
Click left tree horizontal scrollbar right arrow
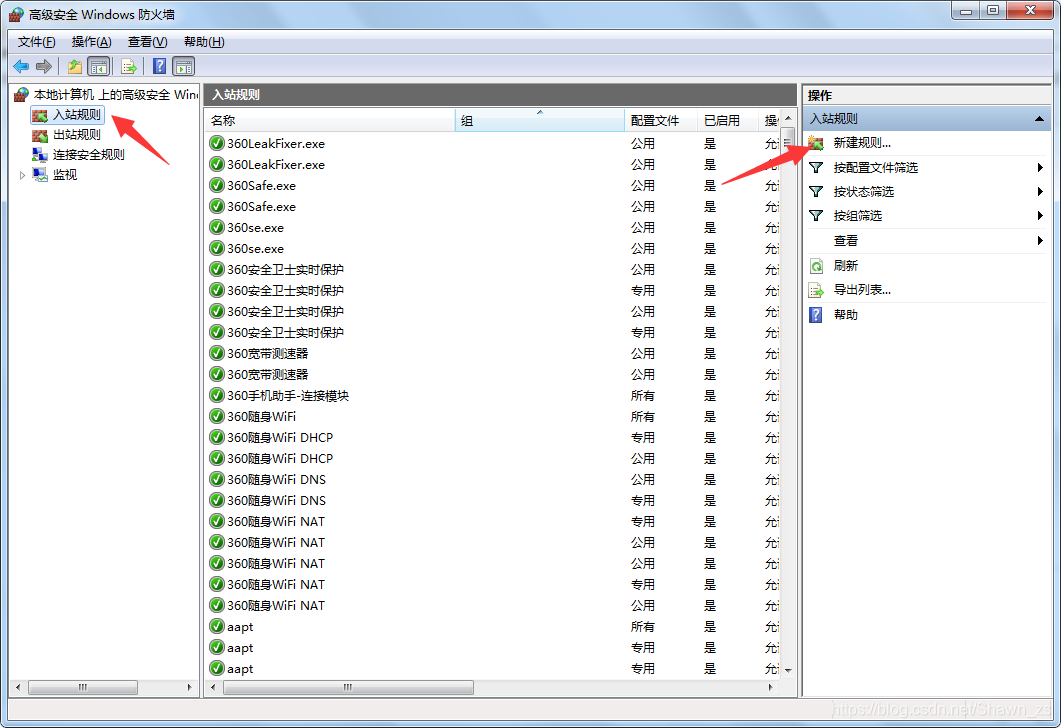click(x=189, y=687)
